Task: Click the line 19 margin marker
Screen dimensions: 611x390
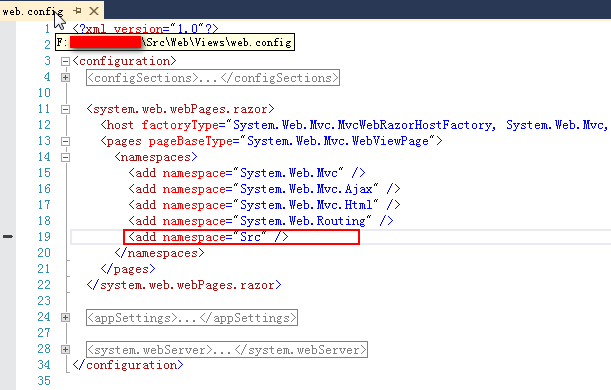Action: (8, 236)
